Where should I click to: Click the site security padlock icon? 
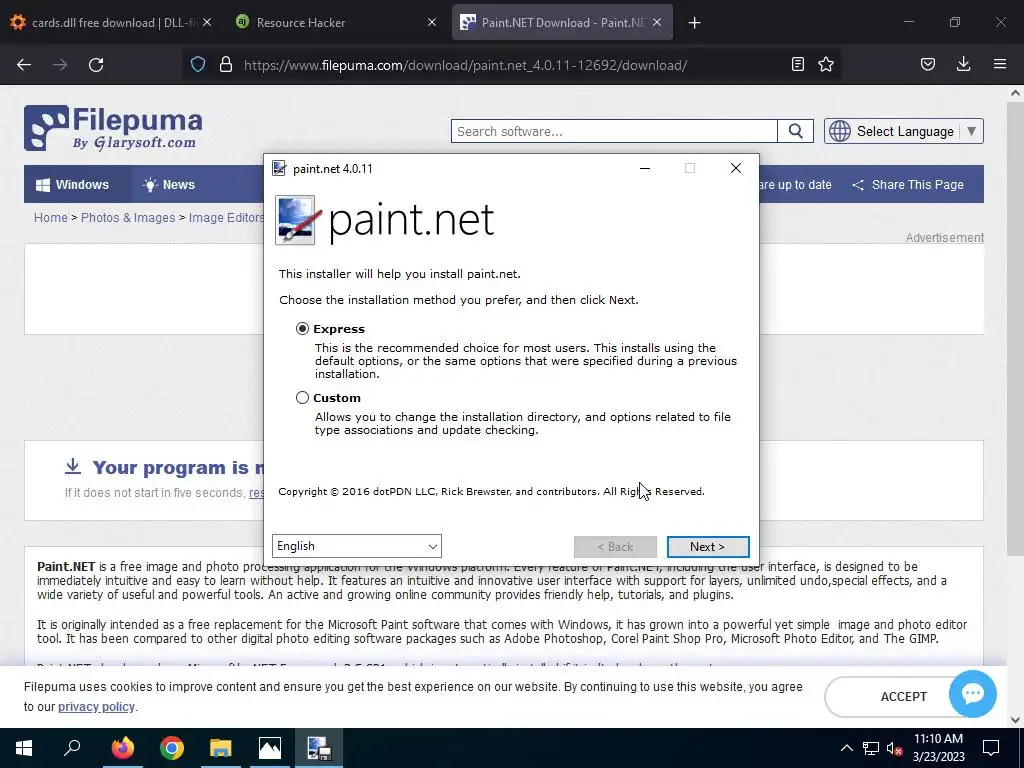[226, 65]
